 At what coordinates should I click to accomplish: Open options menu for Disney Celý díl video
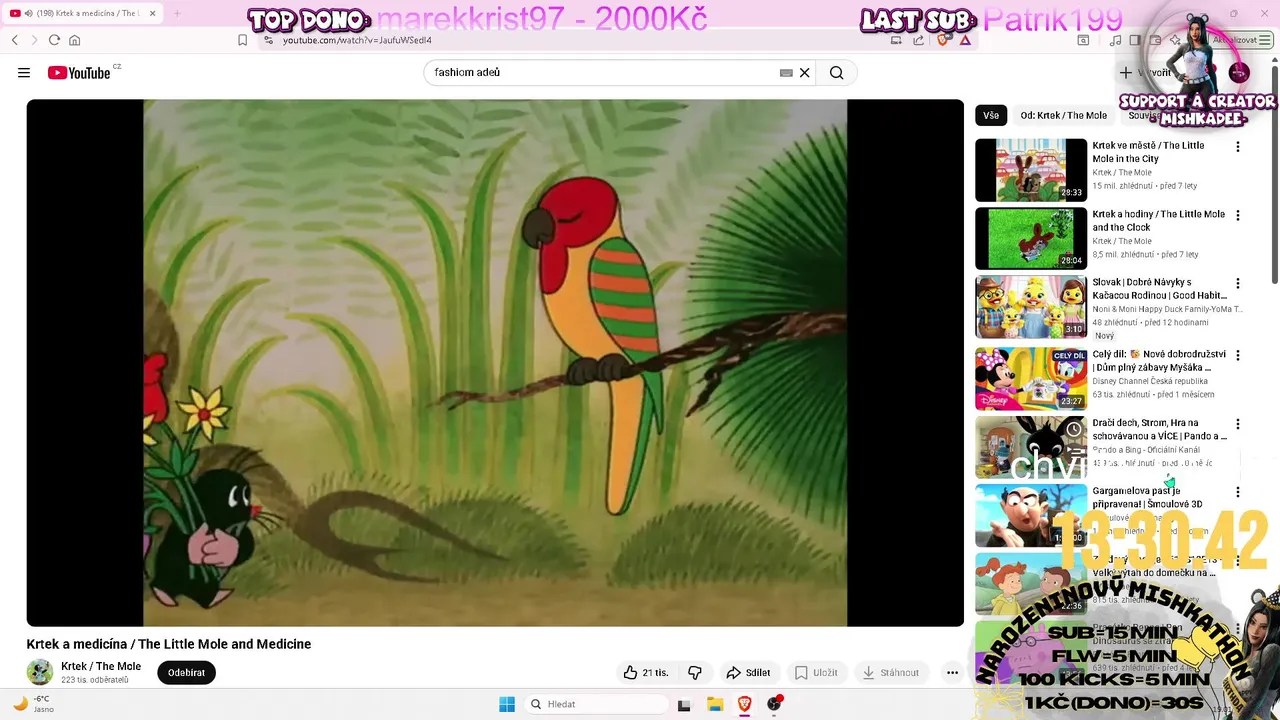[x=1238, y=355]
